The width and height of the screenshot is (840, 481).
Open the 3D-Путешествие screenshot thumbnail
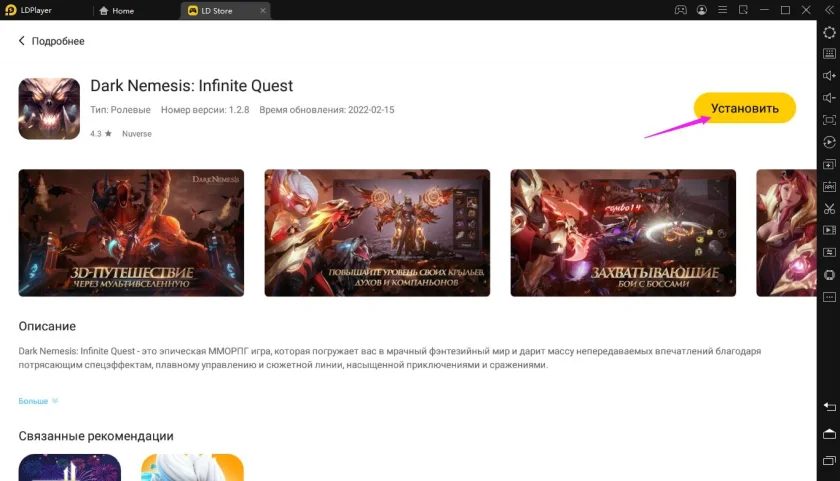click(x=131, y=233)
